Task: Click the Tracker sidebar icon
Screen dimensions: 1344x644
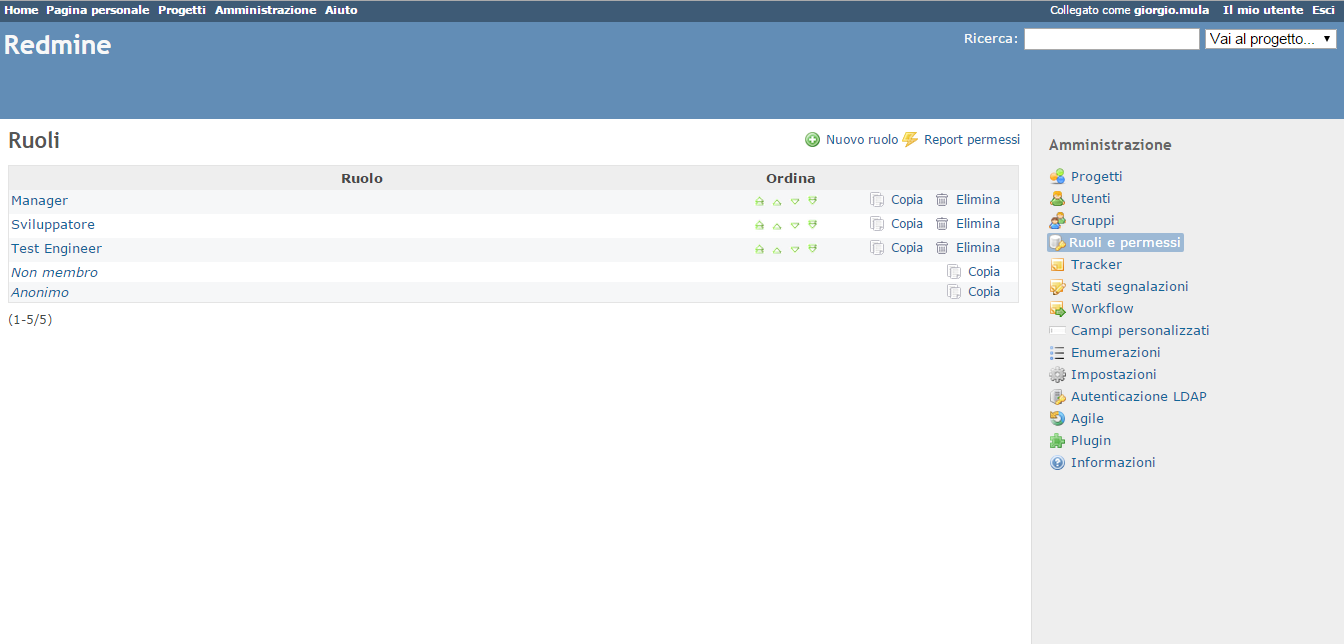Action: point(1057,265)
